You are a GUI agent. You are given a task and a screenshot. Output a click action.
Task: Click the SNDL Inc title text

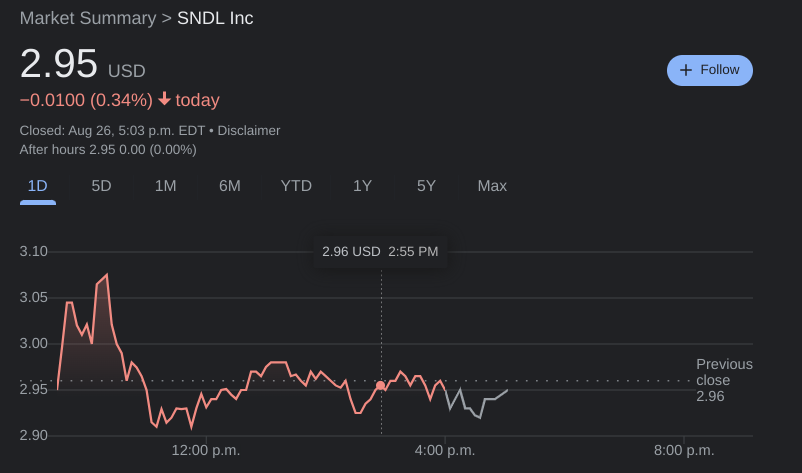215,18
